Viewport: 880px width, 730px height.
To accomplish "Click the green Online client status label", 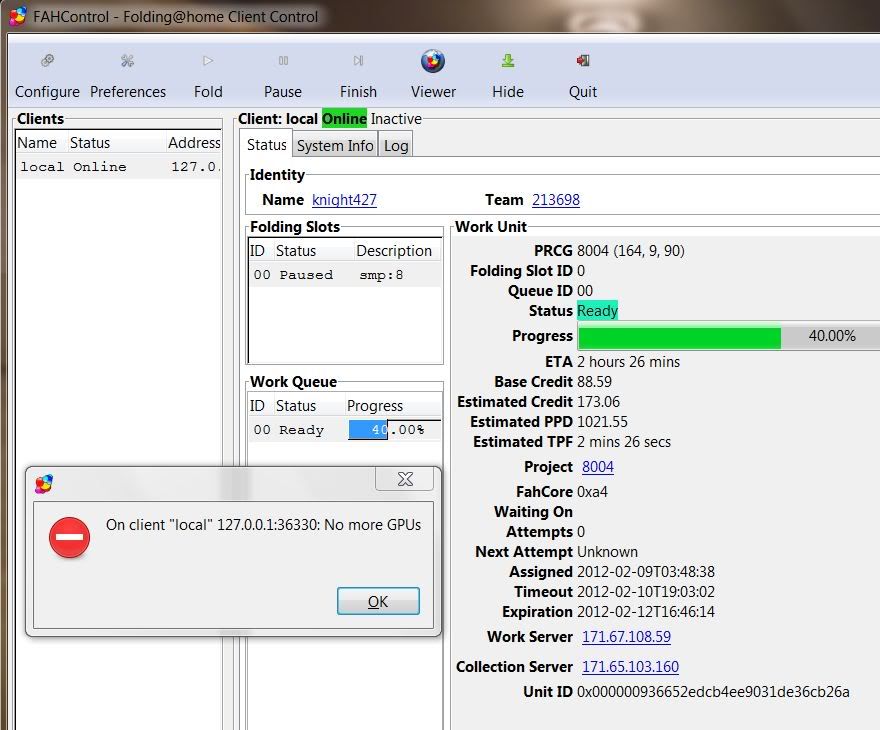I will click(344, 119).
